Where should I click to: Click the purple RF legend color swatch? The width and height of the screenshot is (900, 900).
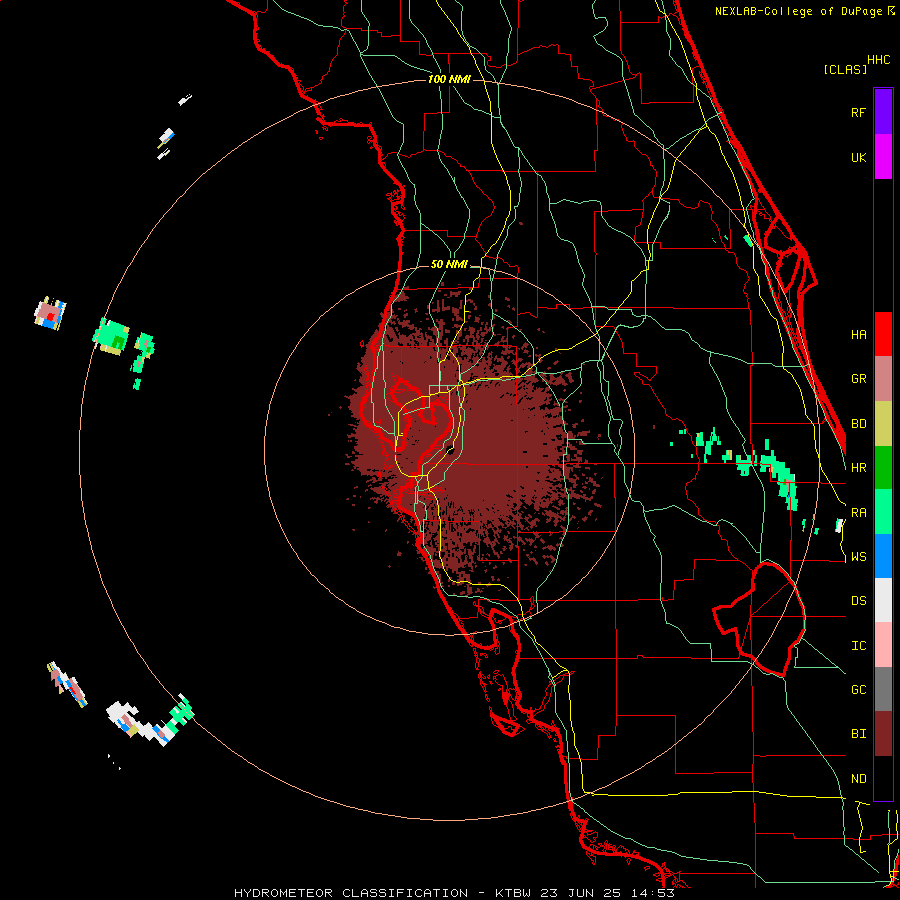pos(883,112)
